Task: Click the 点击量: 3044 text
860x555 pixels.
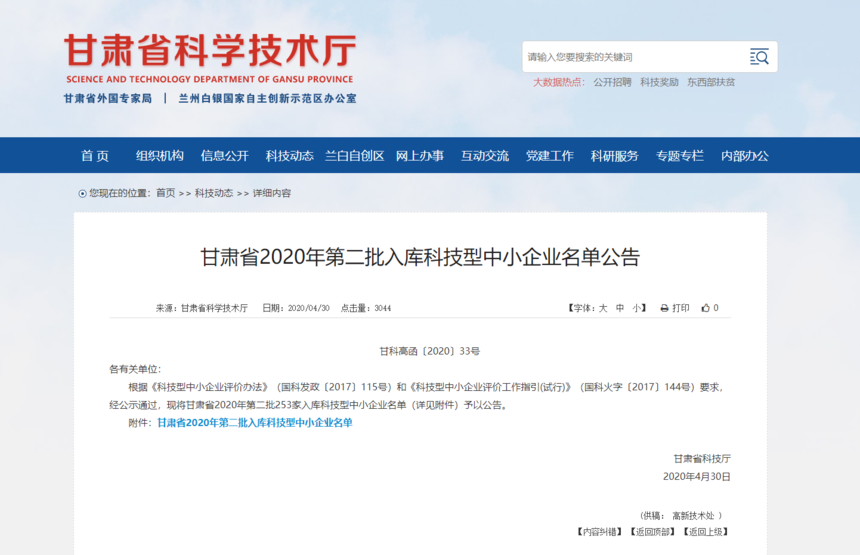Action: (x=366, y=308)
